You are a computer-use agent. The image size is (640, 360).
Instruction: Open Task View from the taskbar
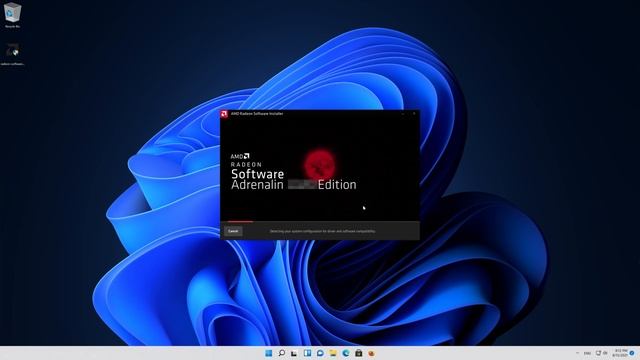point(294,353)
